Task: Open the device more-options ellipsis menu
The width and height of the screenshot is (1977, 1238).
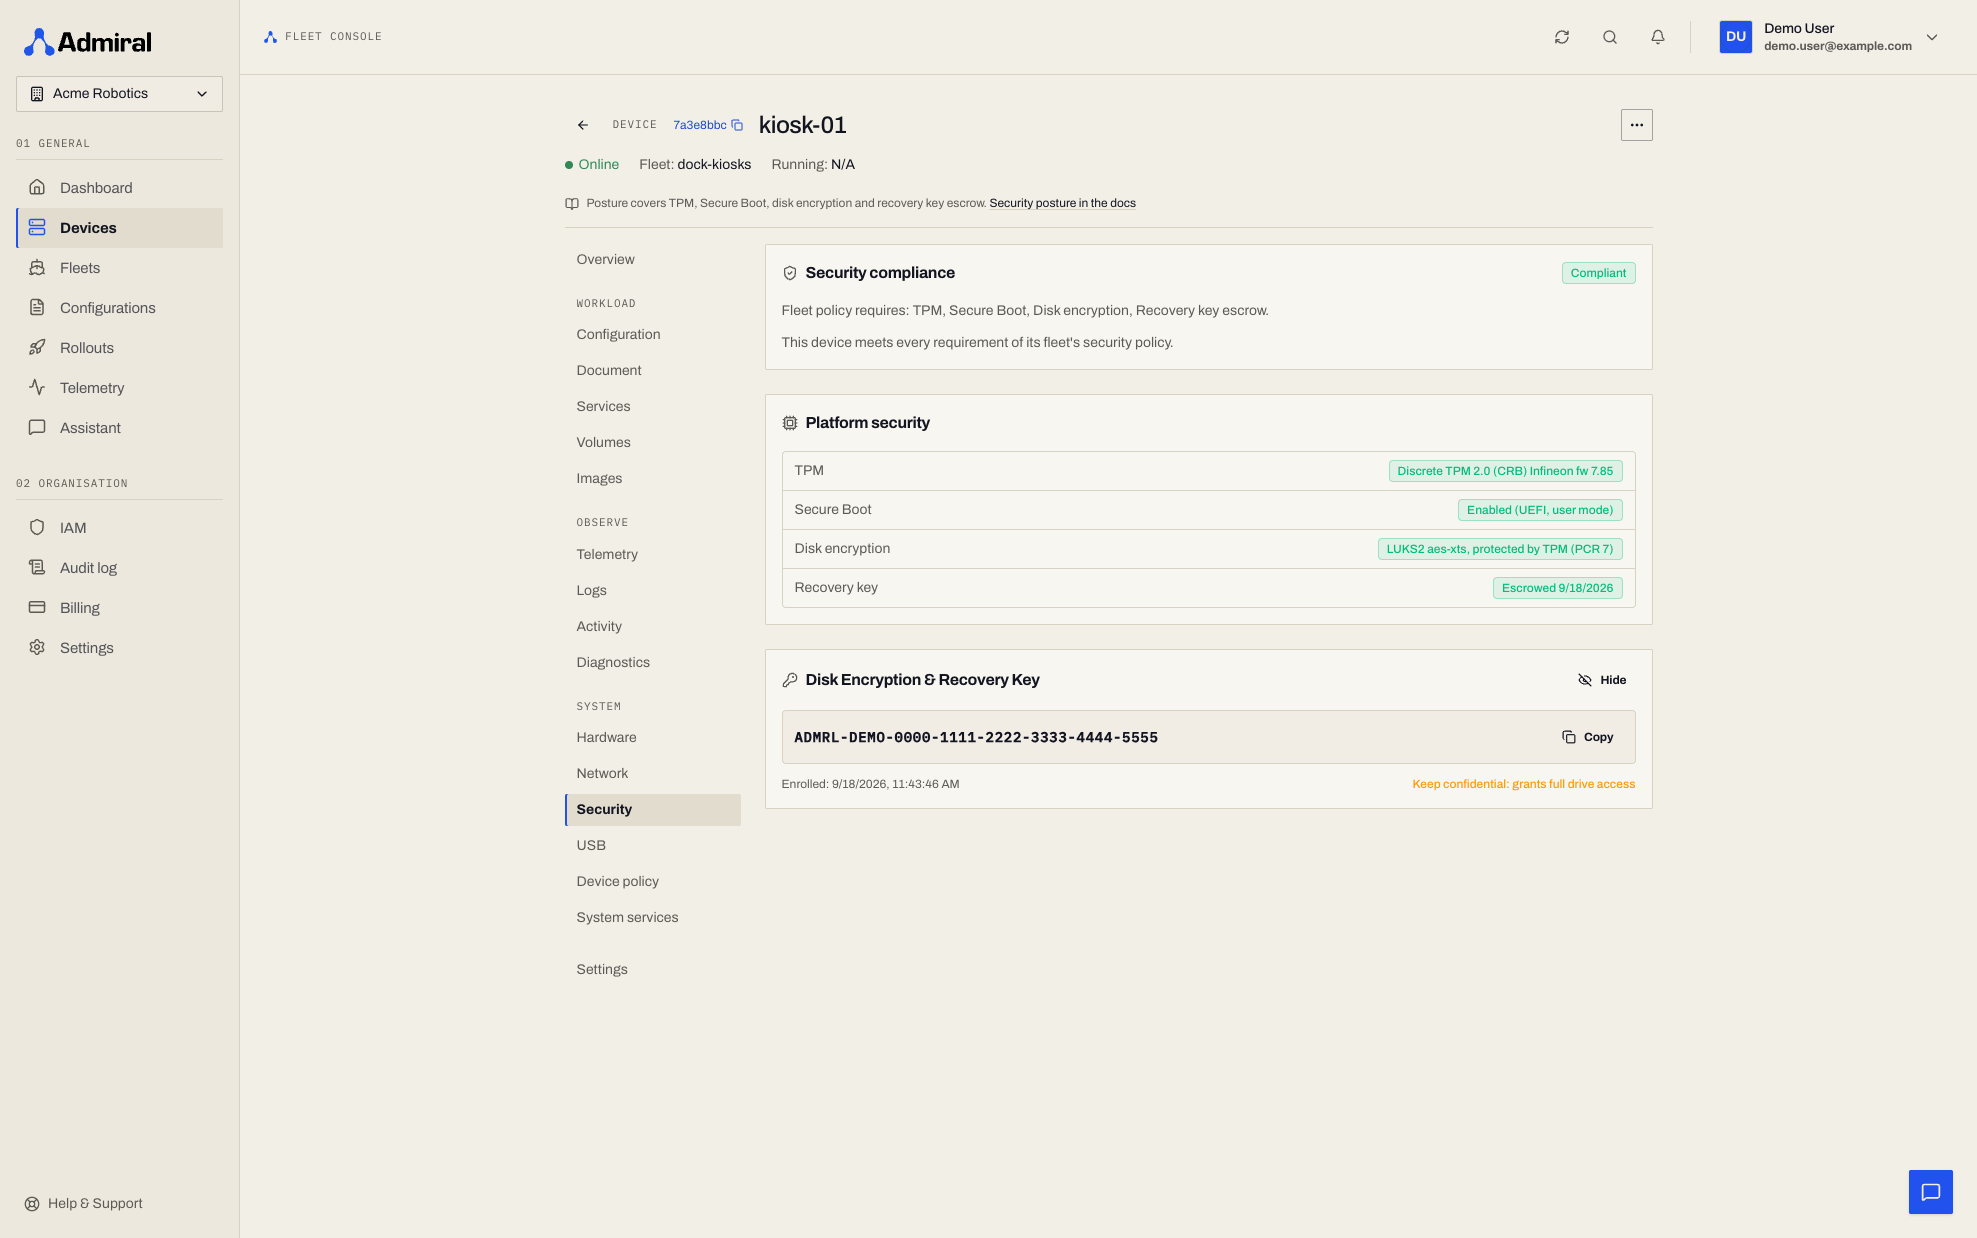Action: tap(1637, 125)
